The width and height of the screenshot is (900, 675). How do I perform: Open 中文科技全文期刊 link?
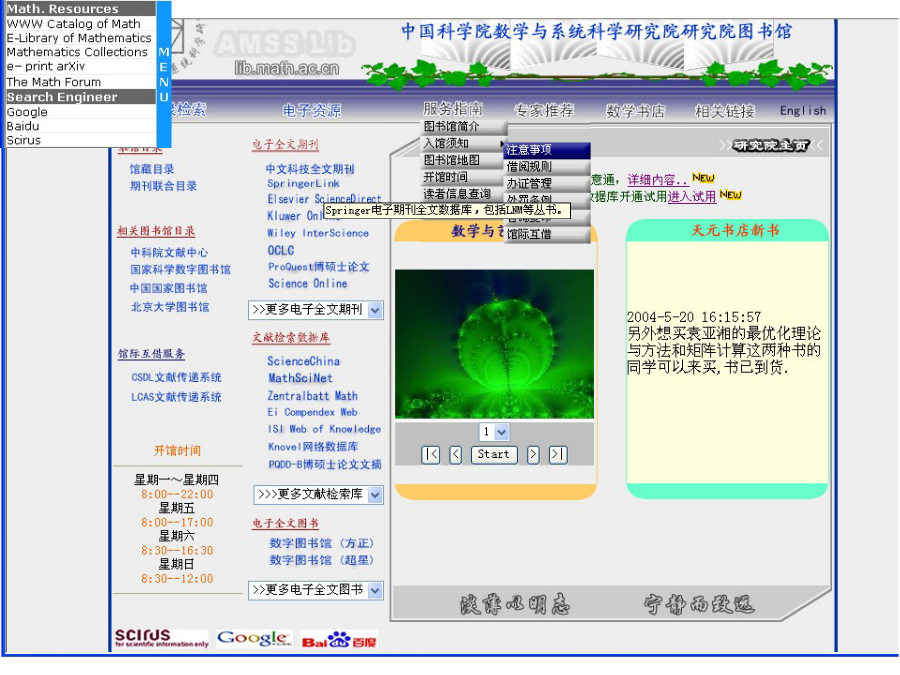pyautogui.click(x=310, y=169)
